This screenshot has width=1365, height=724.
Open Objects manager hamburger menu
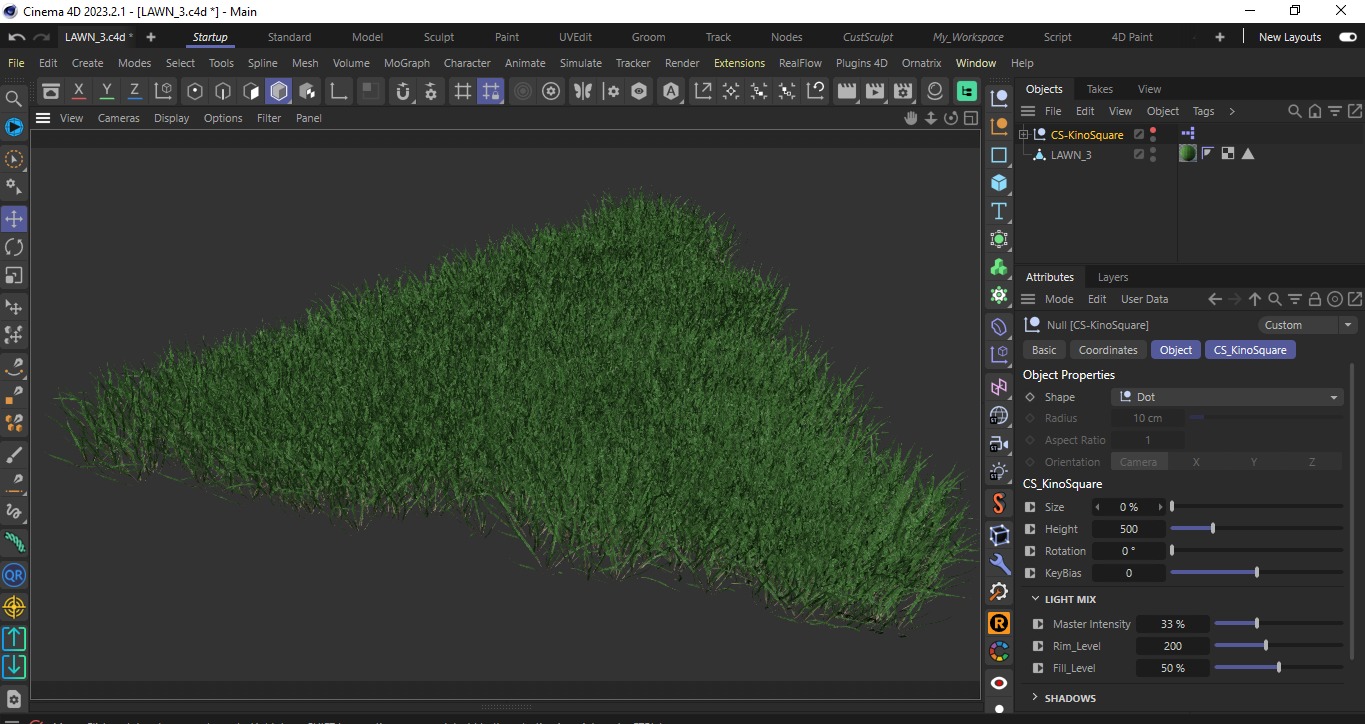pyautogui.click(x=1028, y=111)
